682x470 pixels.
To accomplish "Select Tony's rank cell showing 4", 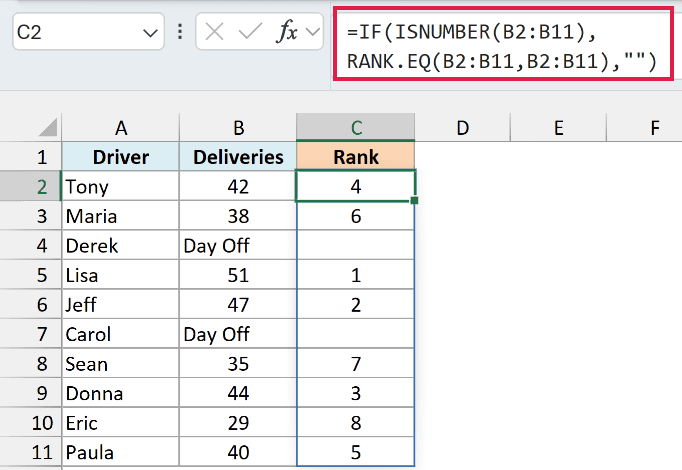I will coord(356,186).
